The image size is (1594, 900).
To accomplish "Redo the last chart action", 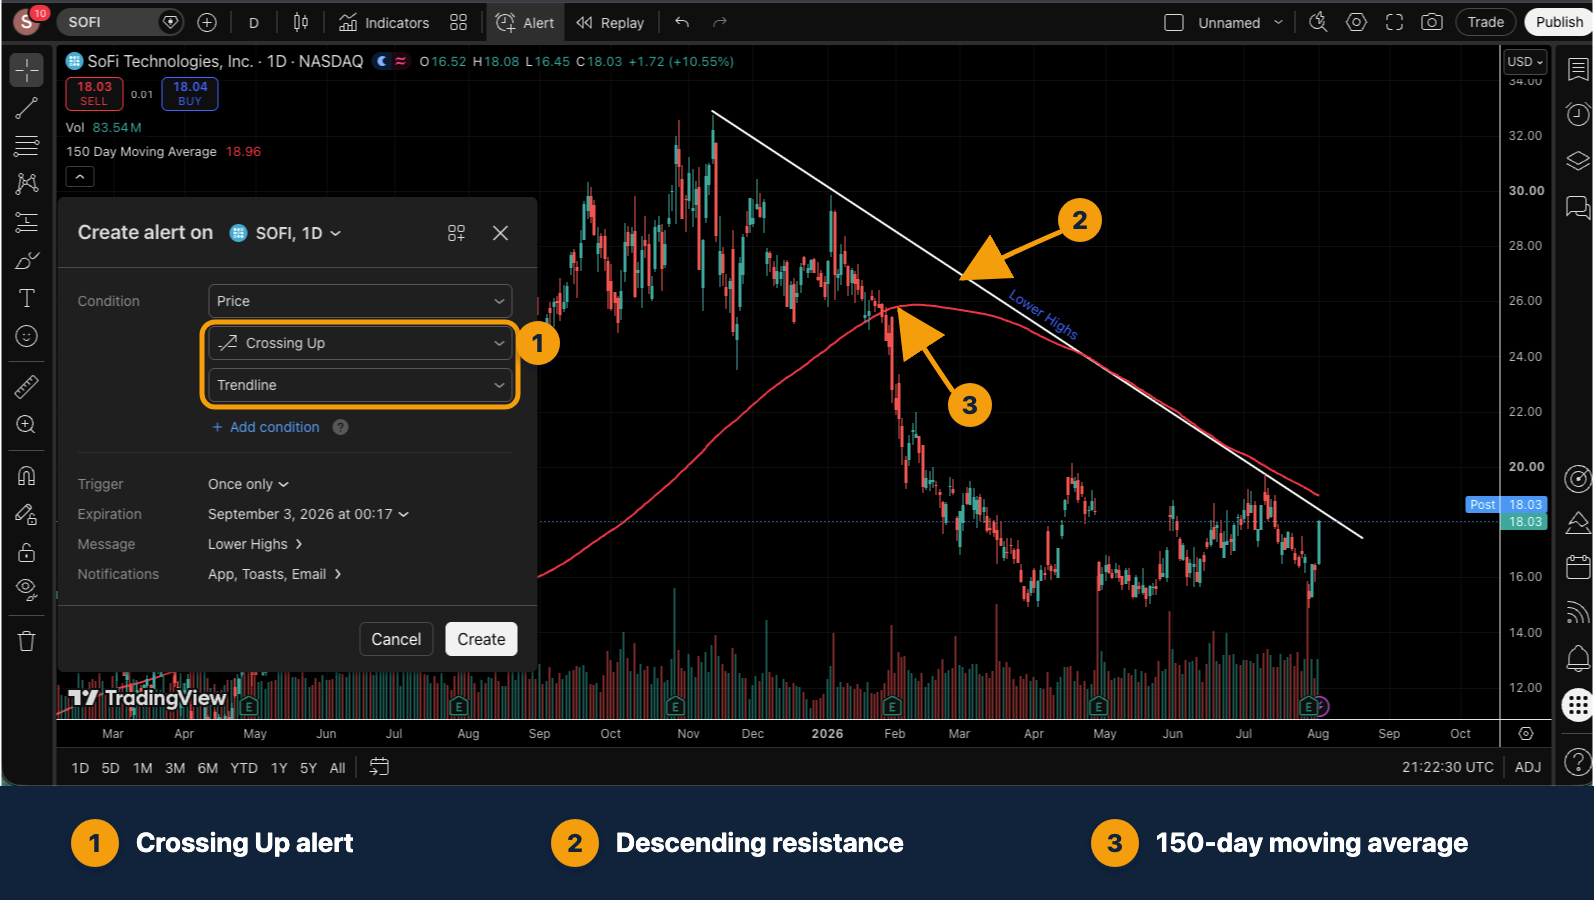I will point(719,22).
